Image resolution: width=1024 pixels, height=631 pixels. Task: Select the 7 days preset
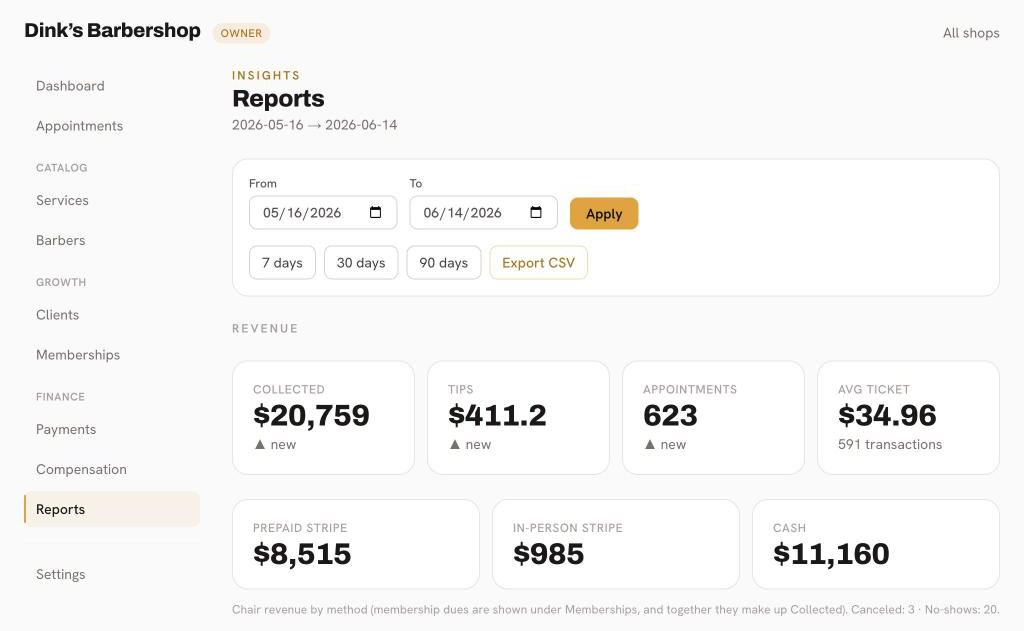click(x=282, y=263)
